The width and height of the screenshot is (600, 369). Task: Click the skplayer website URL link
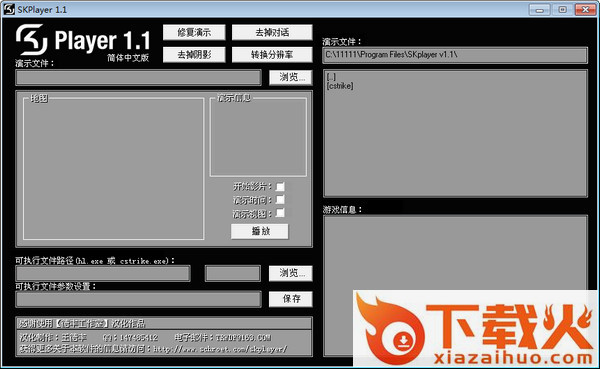(x=220, y=349)
